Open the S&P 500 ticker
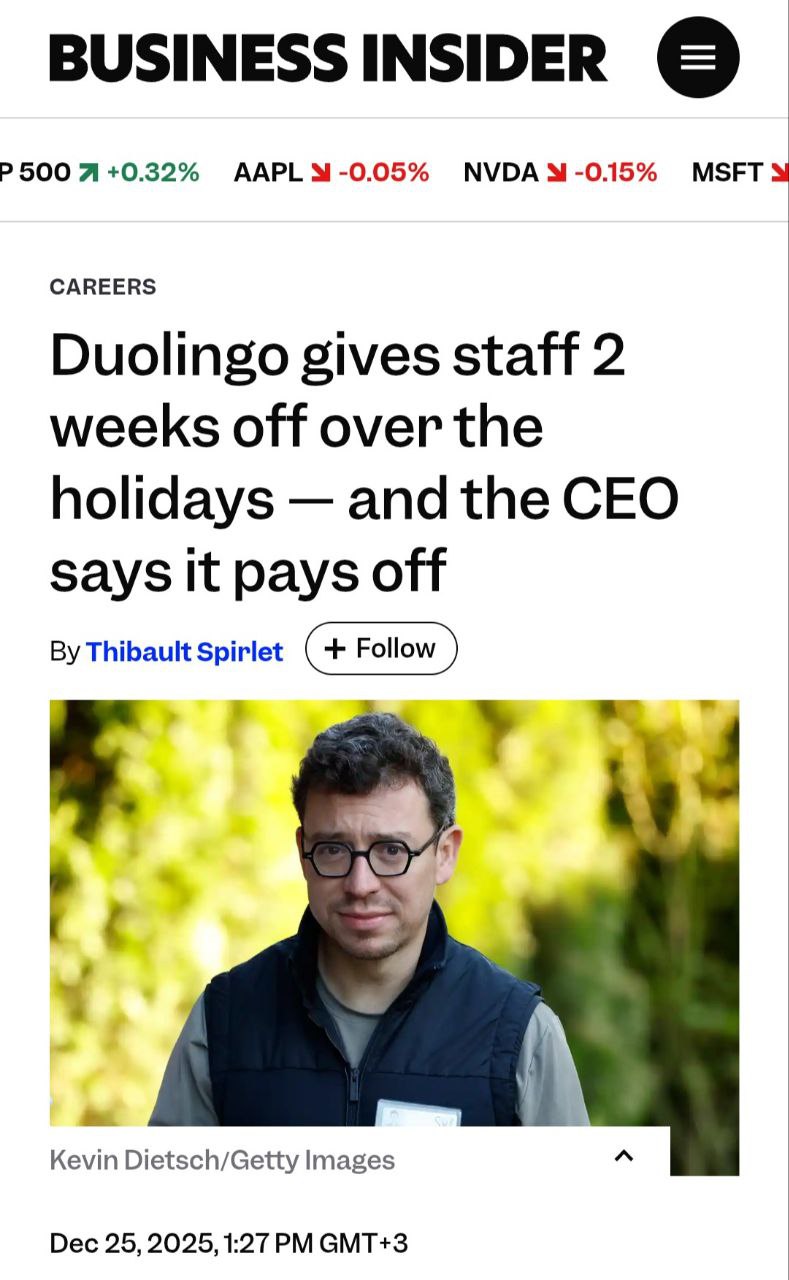The width and height of the screenshot is (789, 1280). pos(35,172)
